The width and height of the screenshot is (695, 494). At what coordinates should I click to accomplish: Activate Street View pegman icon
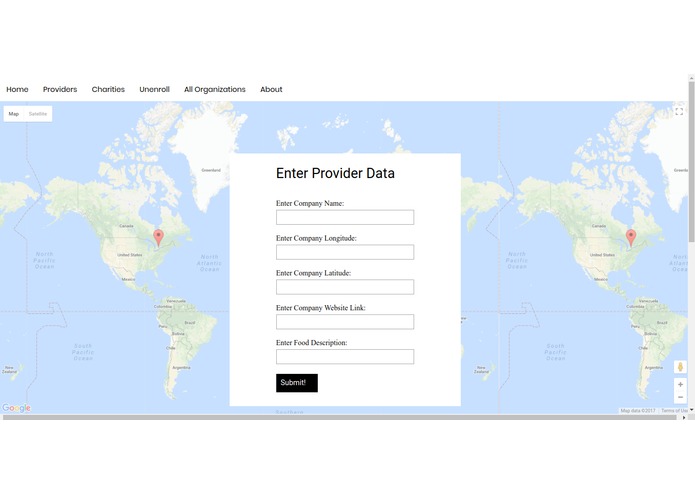[680, 367]
